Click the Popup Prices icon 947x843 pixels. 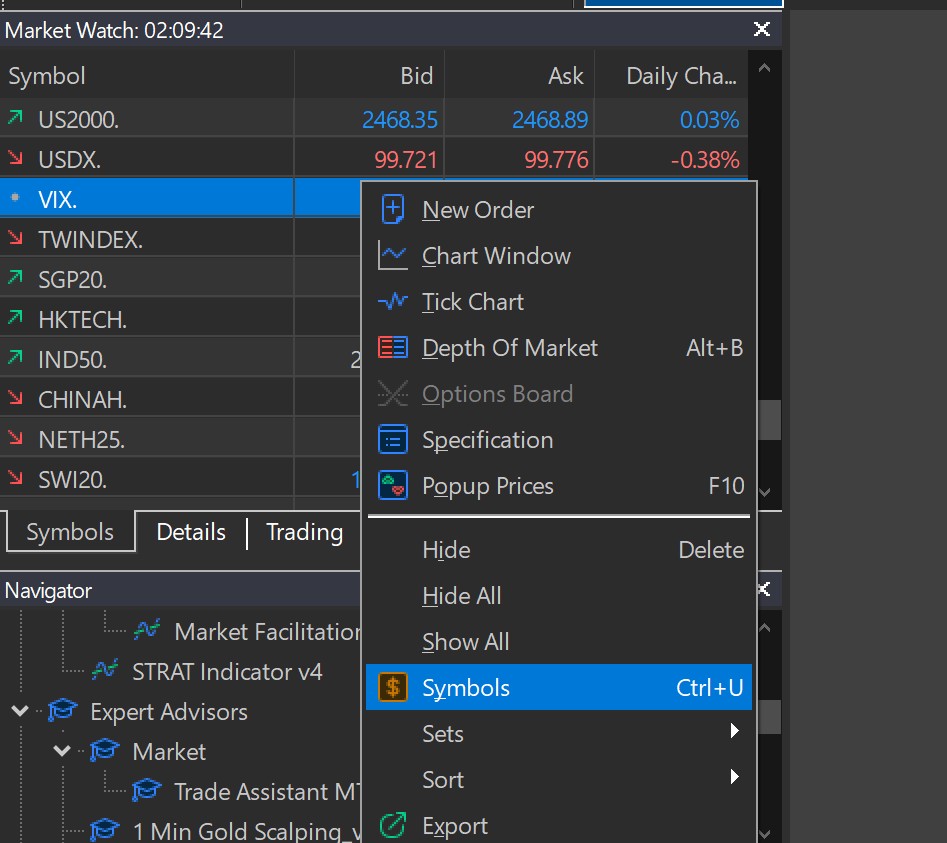393,486
